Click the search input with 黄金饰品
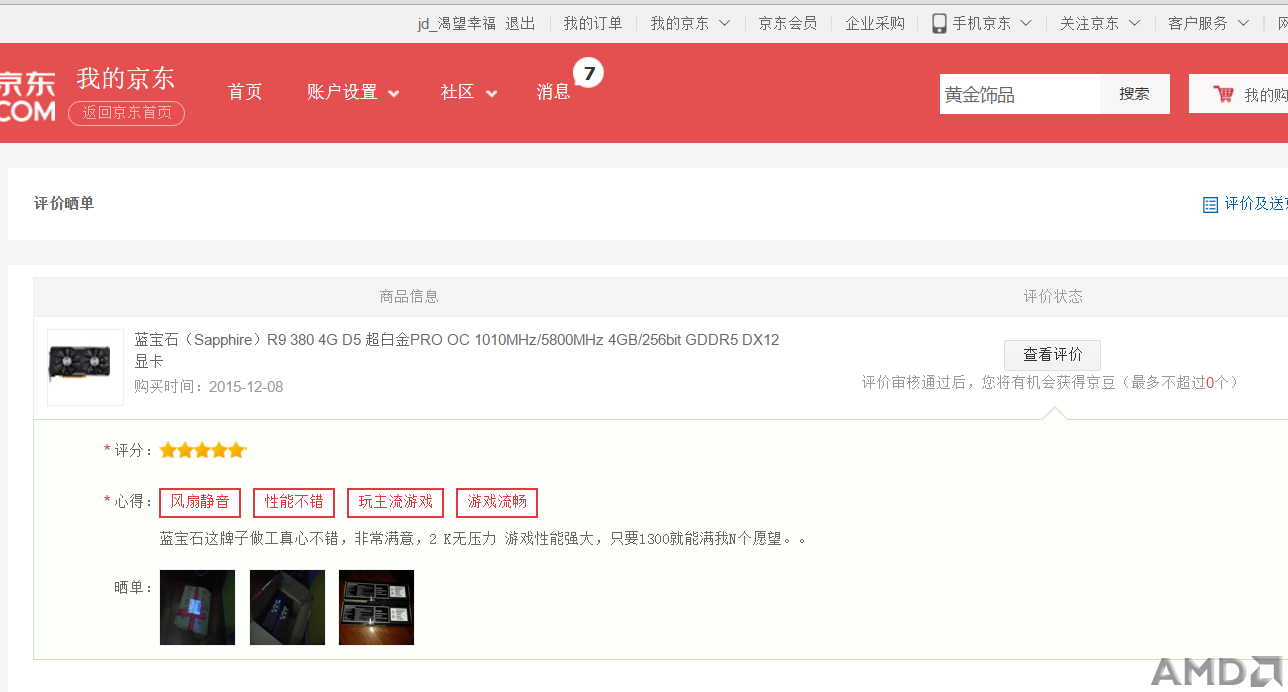This screenshot has height=692, width=1288. (1020, 94)
